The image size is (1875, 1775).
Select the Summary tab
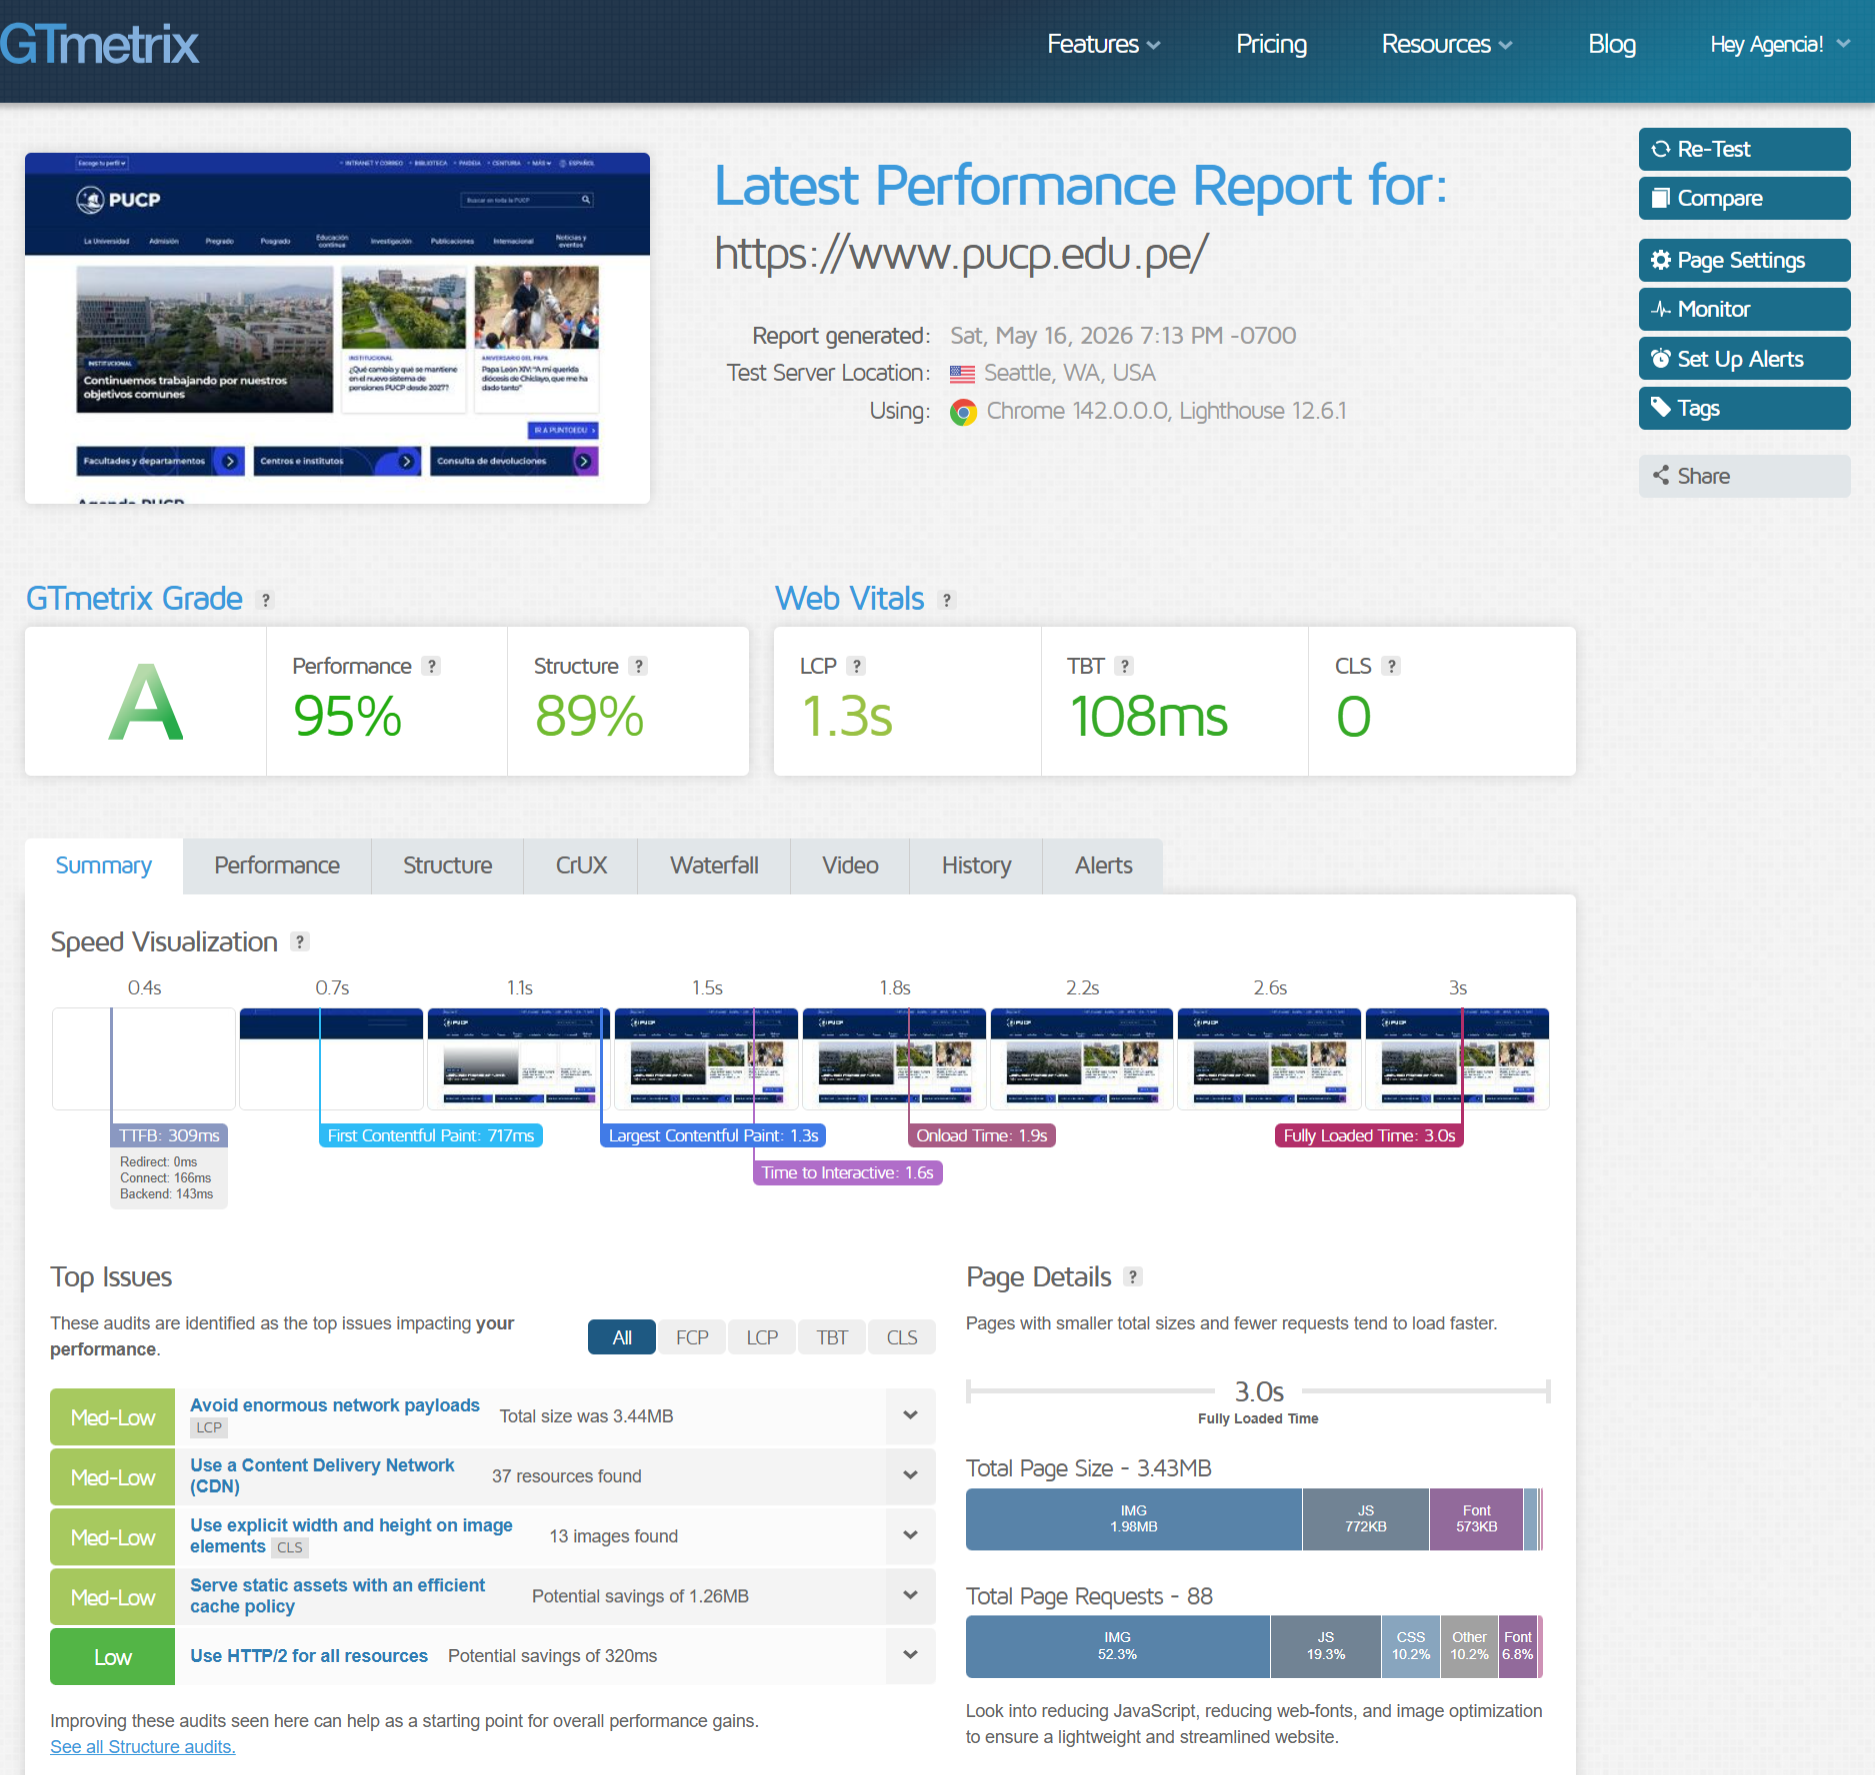click(104, 866)
